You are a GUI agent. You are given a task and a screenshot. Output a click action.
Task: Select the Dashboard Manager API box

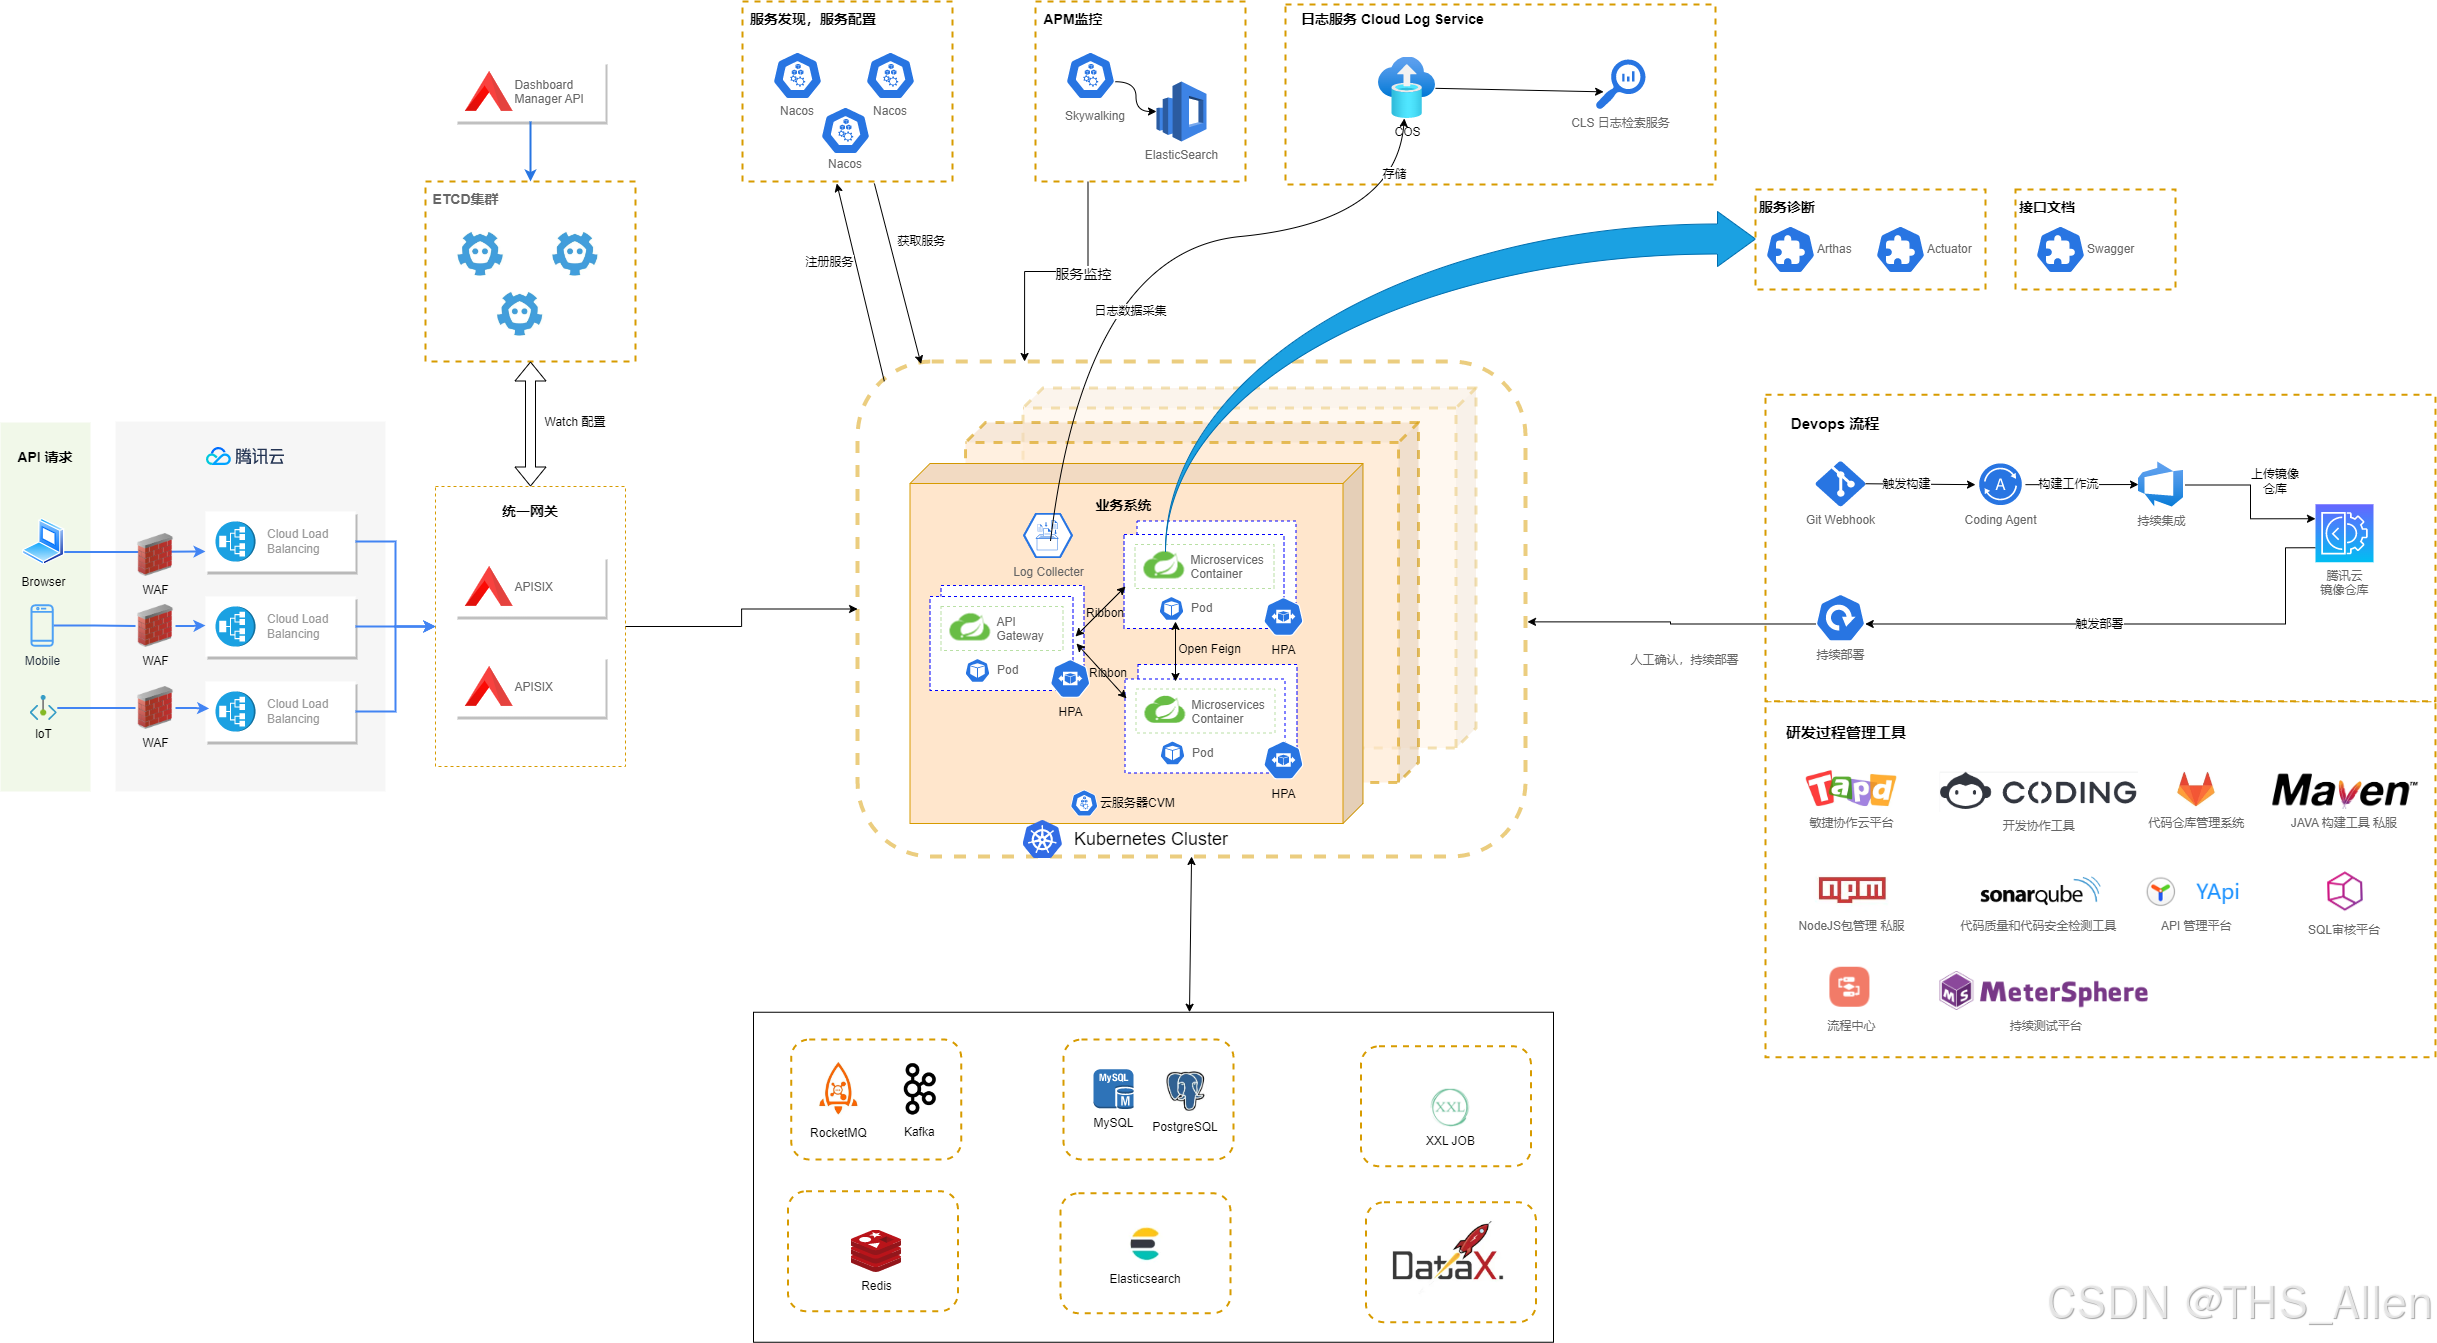(531, 93)
